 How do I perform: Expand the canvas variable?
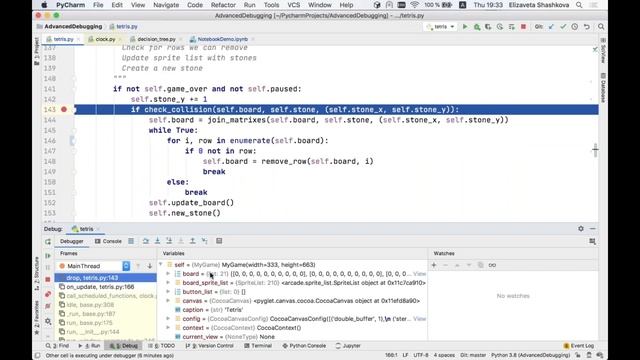168,301
